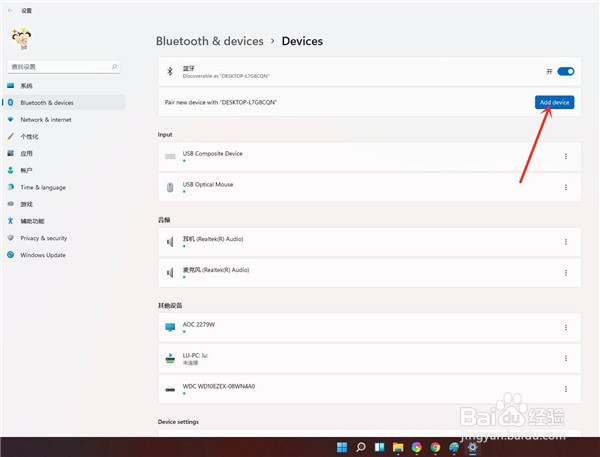Open more options for AOC 2279W

(566, 327)
